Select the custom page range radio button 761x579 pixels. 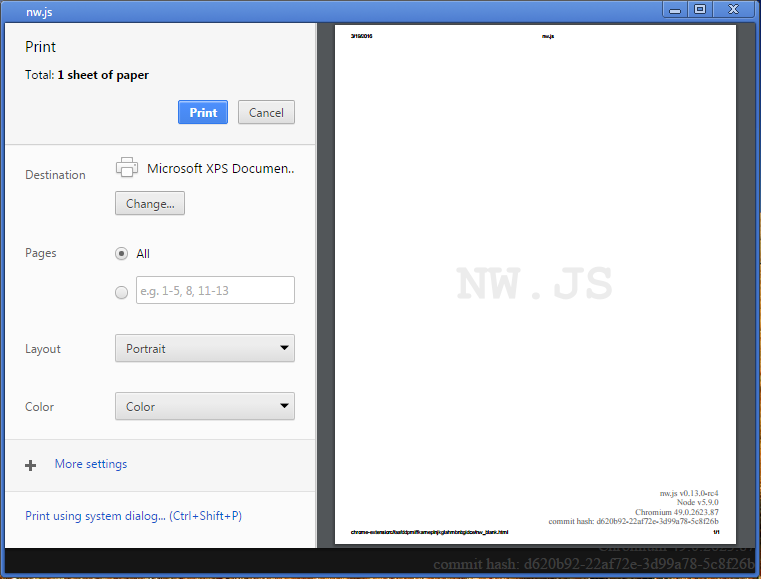(122, 292)
